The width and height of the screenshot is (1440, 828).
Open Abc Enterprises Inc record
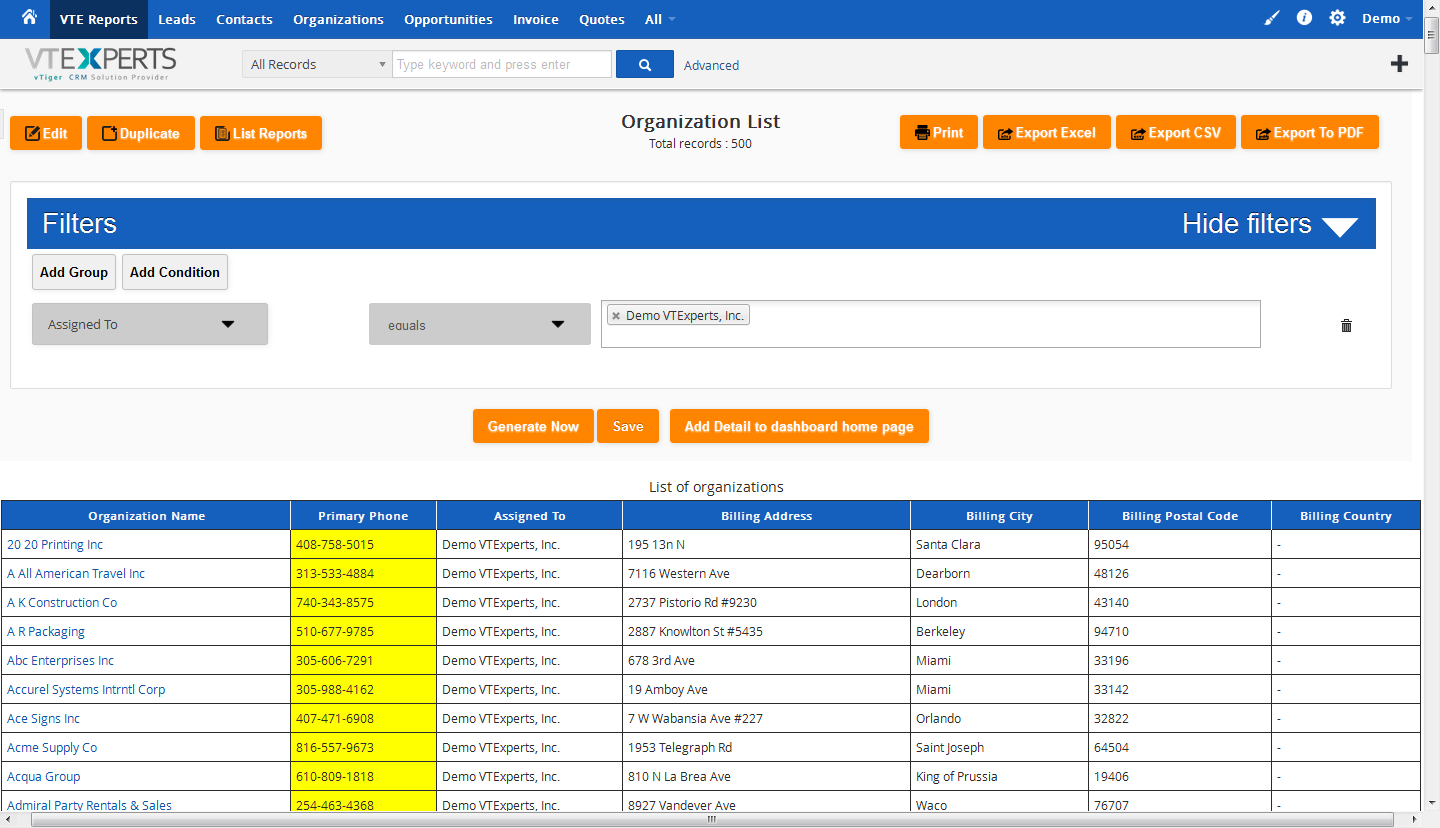coord(61,661)
